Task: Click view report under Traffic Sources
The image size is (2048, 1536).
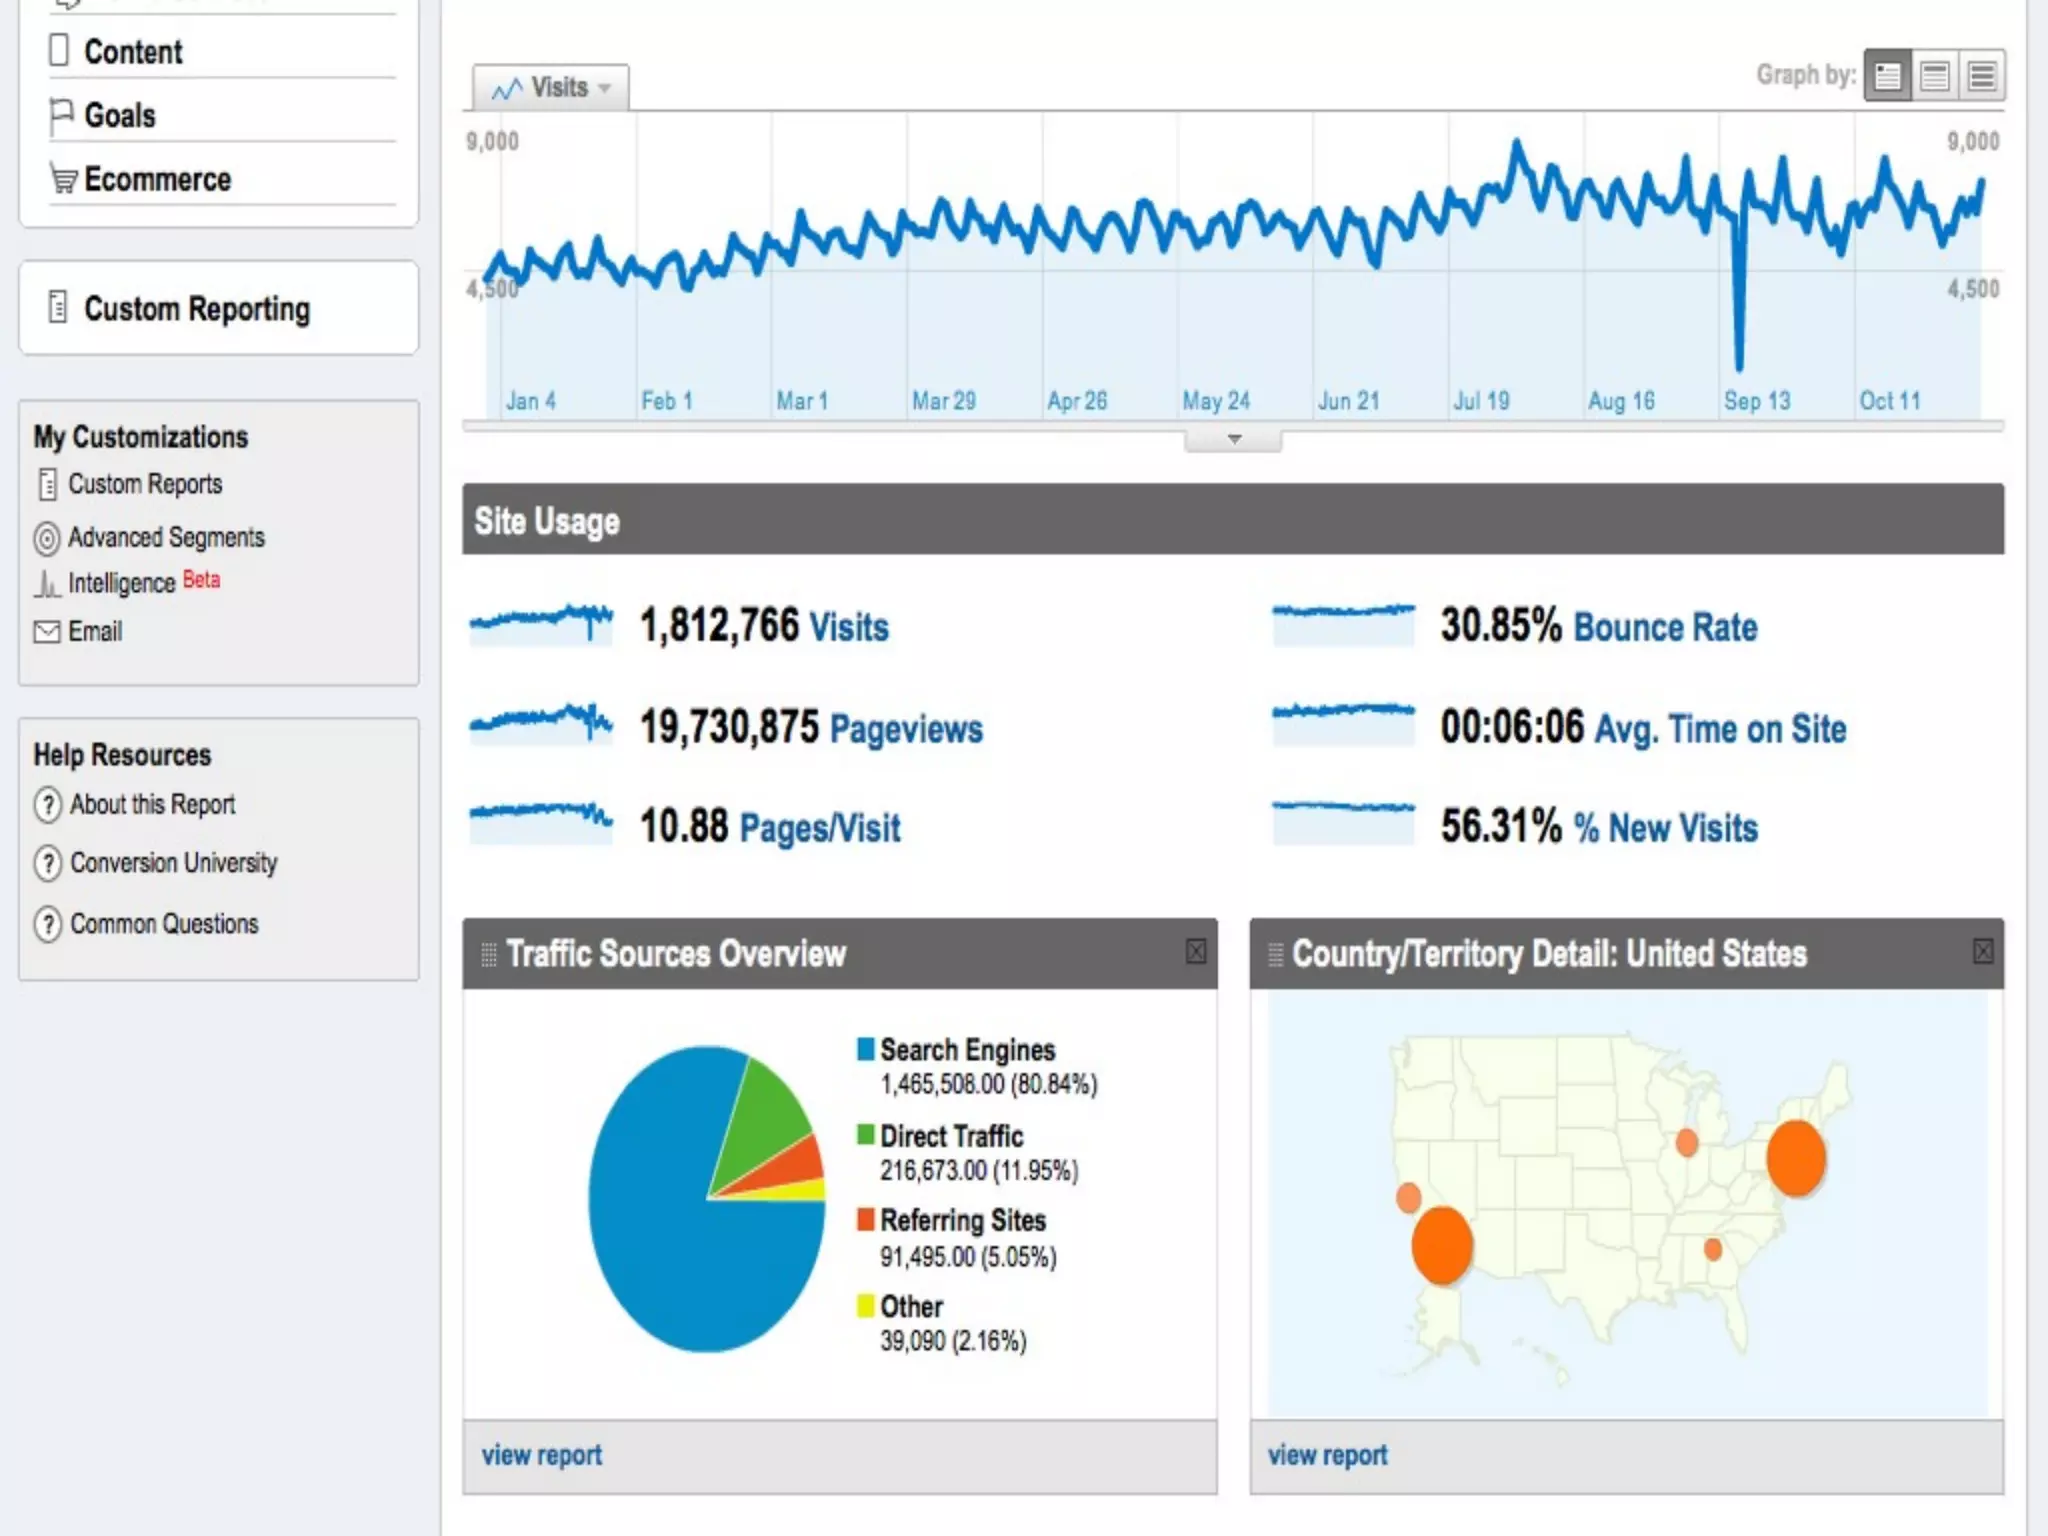Action: [x=541, y=1455]
